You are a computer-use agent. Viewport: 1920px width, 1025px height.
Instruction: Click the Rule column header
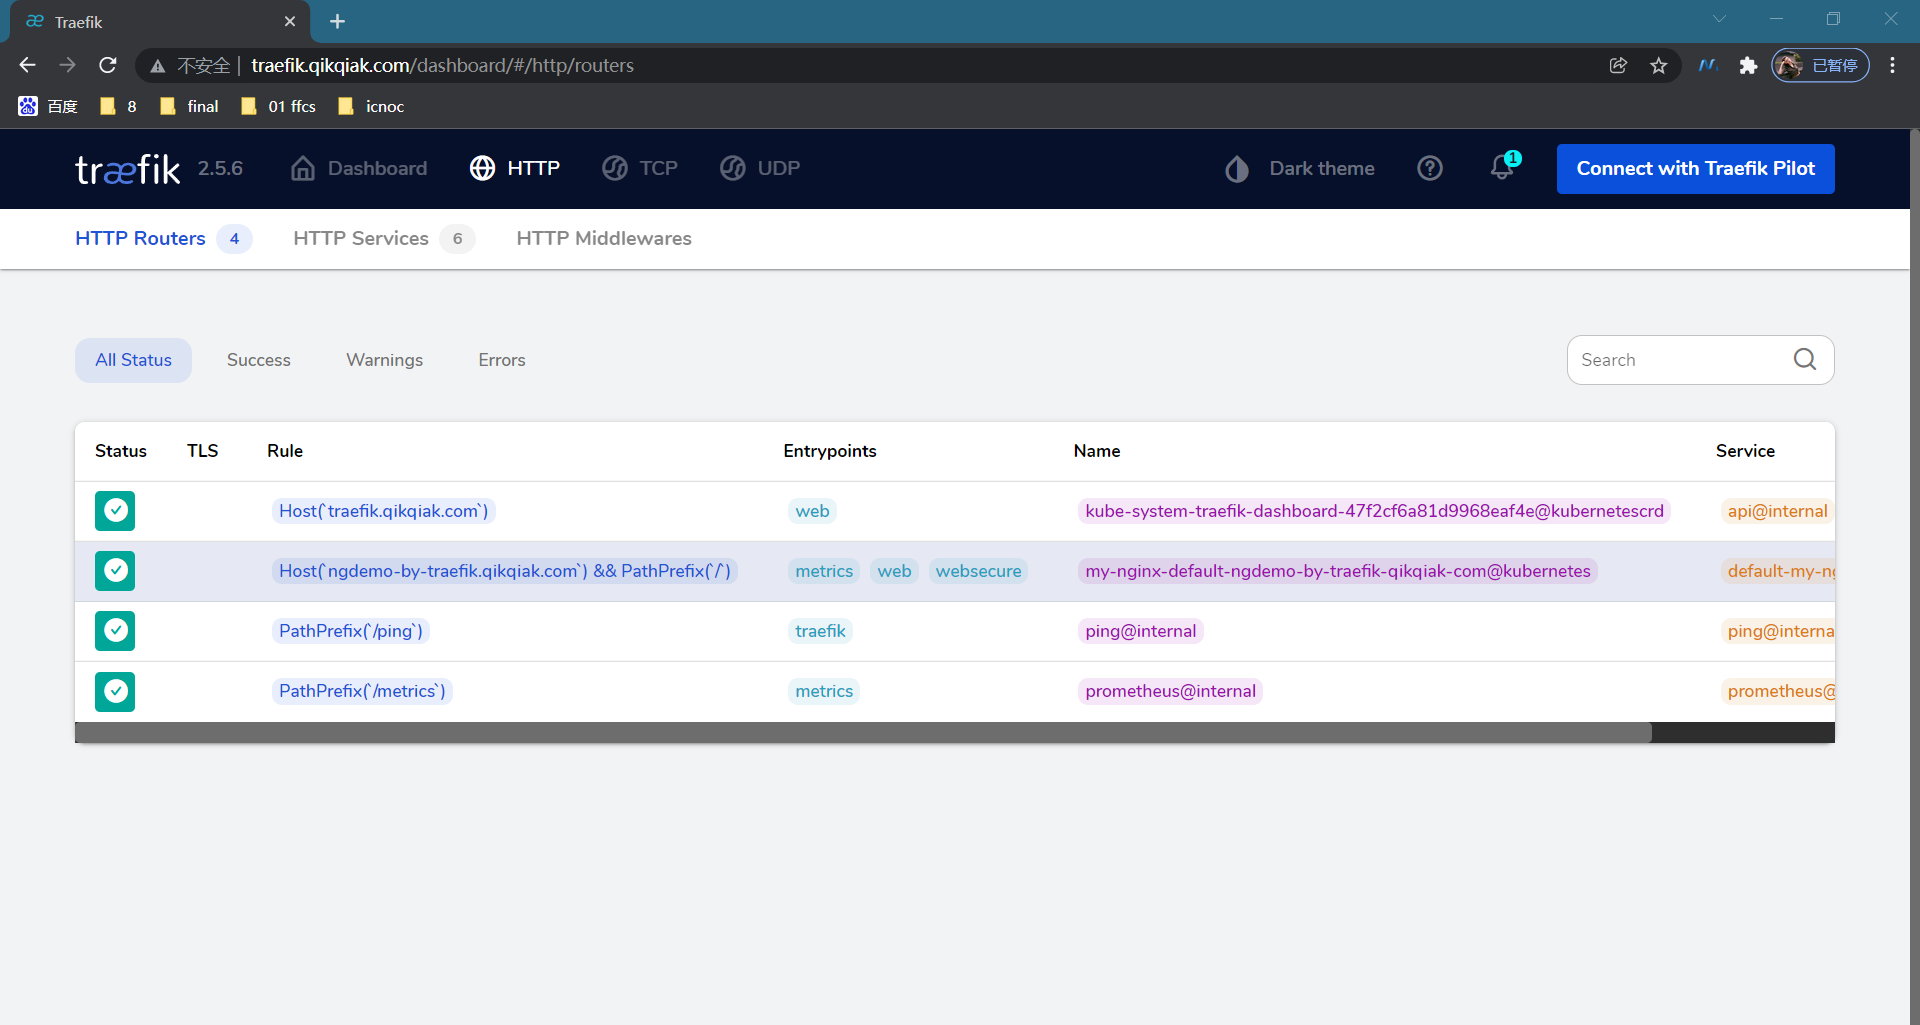pyautogui.click(x=285, y=451)
